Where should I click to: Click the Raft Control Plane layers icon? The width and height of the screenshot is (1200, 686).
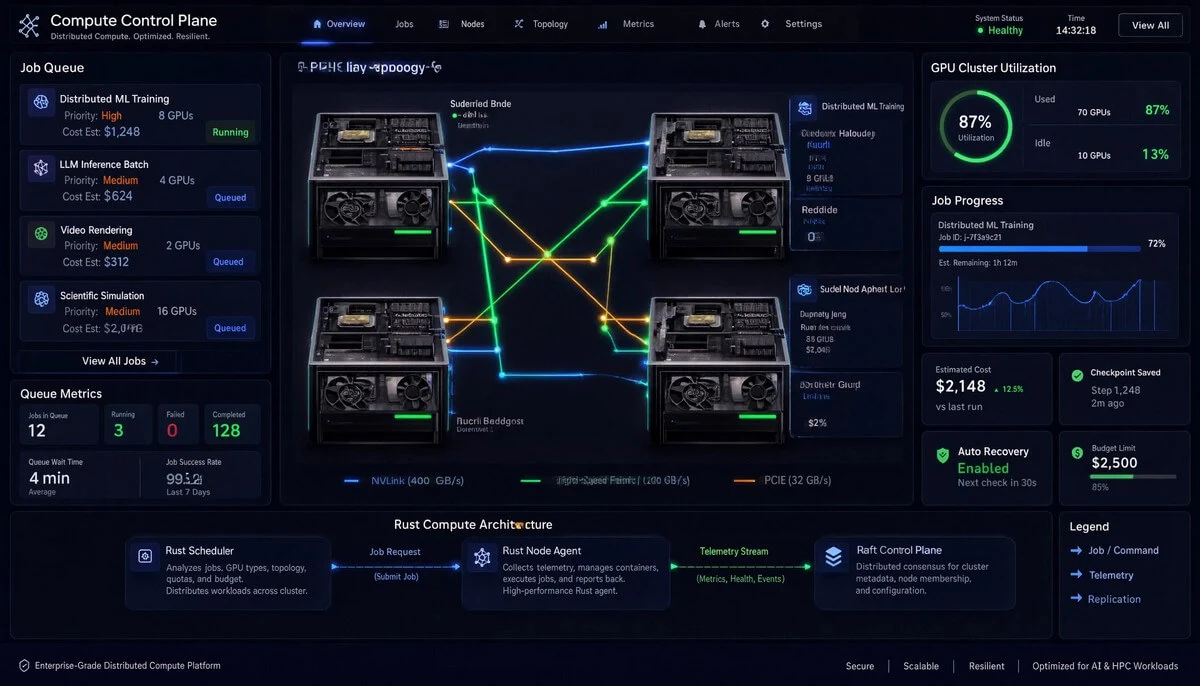click(x=834, y=558)
